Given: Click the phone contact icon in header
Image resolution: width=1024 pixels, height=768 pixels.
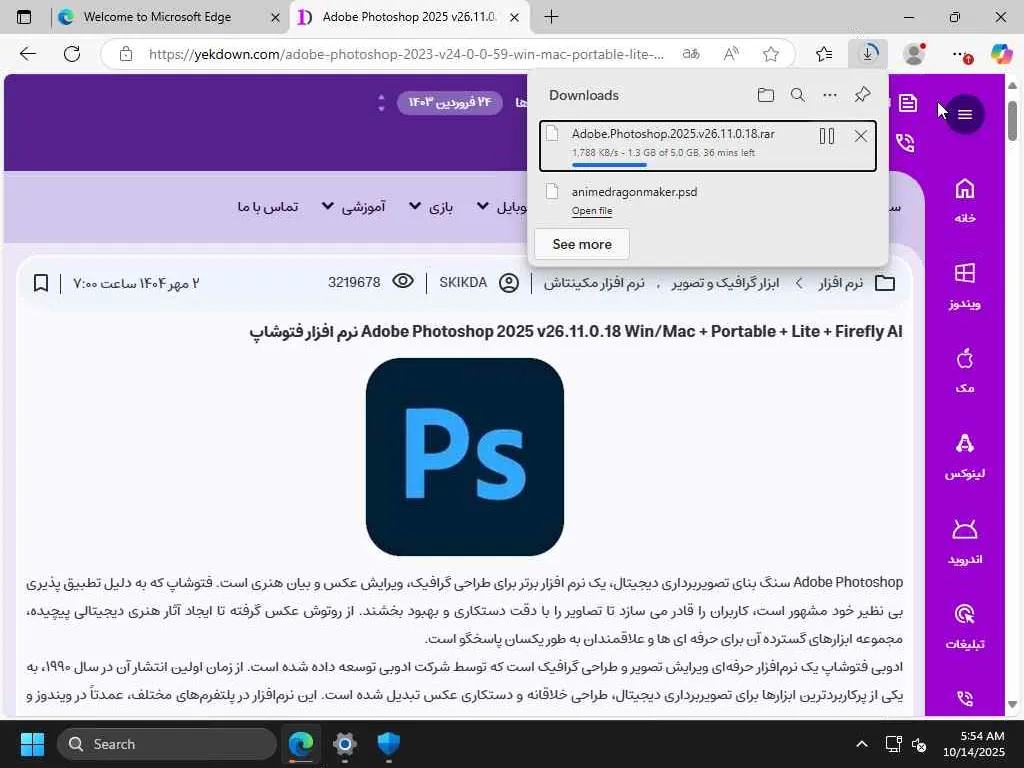Looking at the screenshot, I should 905,142.
